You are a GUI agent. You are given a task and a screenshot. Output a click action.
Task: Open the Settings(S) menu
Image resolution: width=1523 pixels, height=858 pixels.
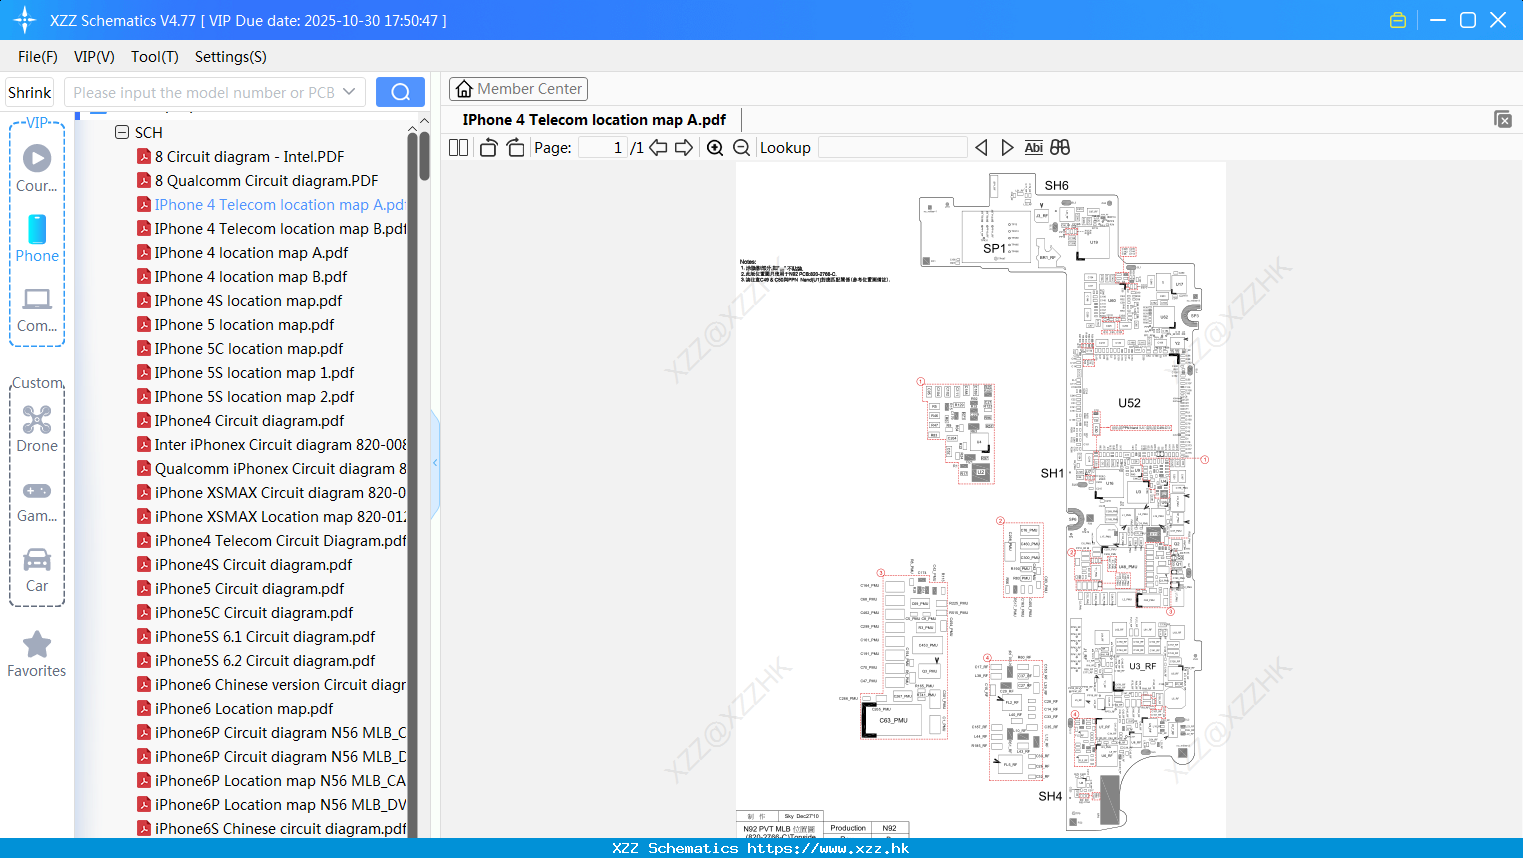[231, 57]
